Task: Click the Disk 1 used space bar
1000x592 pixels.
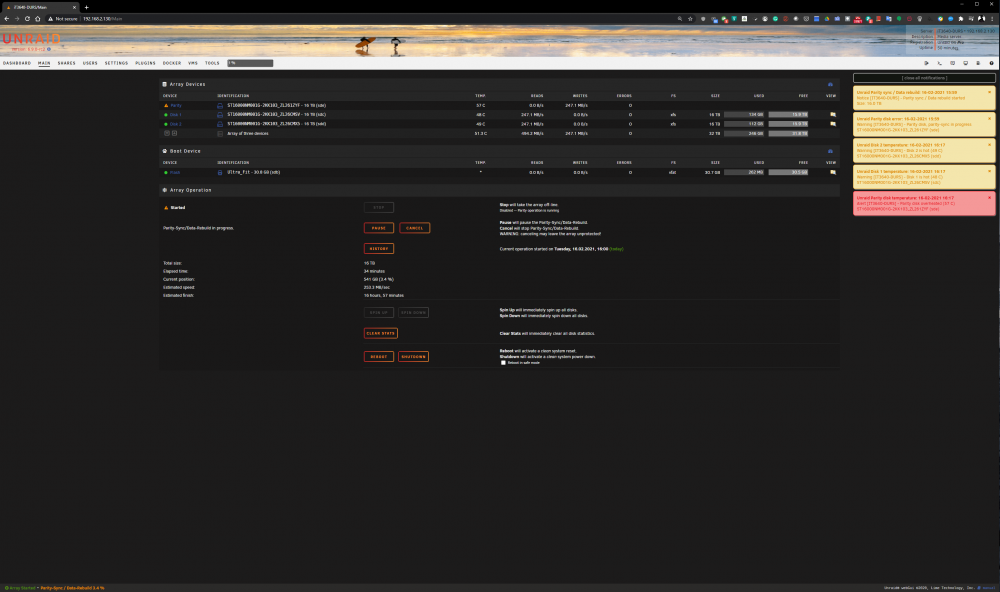Action: tap(744, 115)
